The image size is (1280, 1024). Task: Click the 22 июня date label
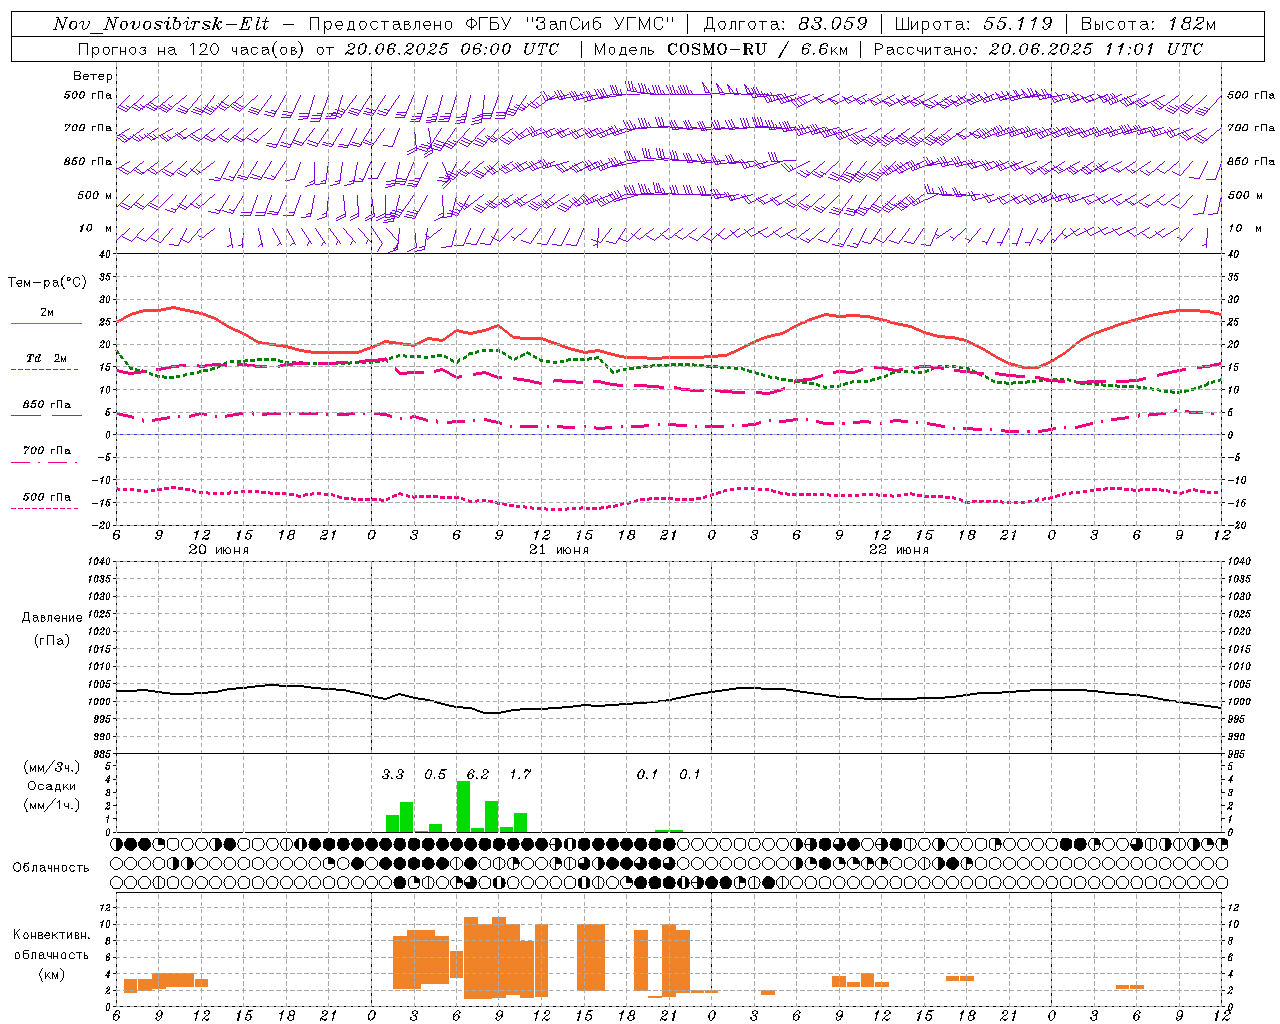tap(899, 550)
